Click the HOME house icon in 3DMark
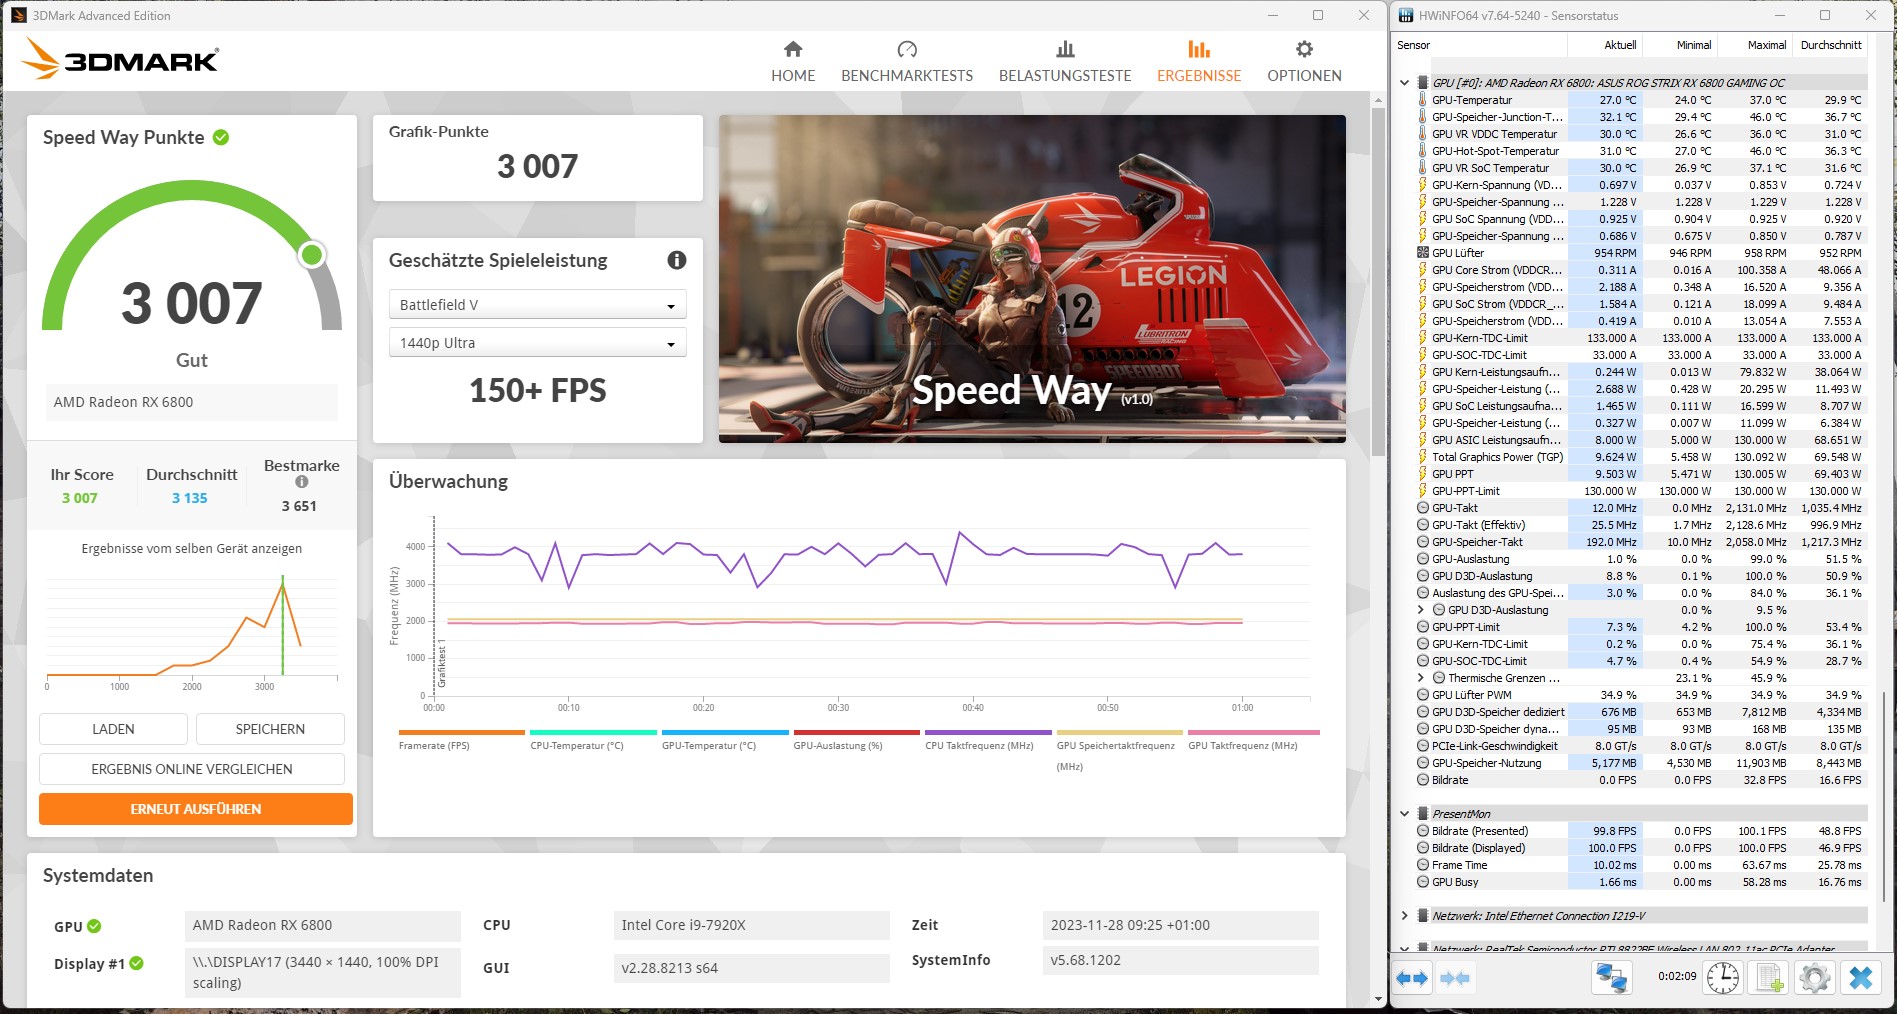The image size is (1897, 1014). (x=793, y=49)
